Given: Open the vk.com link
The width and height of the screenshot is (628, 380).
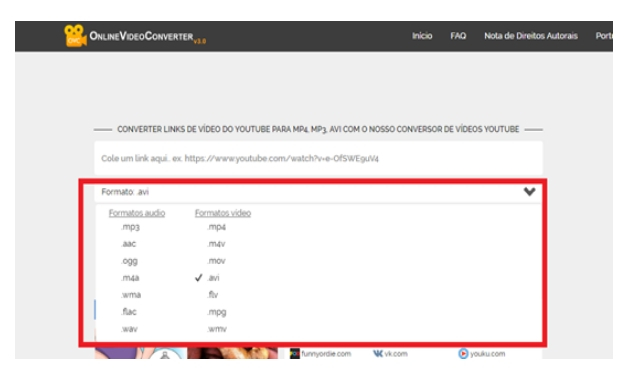Looking at the screenshot, I should click(x=396, y=354).
